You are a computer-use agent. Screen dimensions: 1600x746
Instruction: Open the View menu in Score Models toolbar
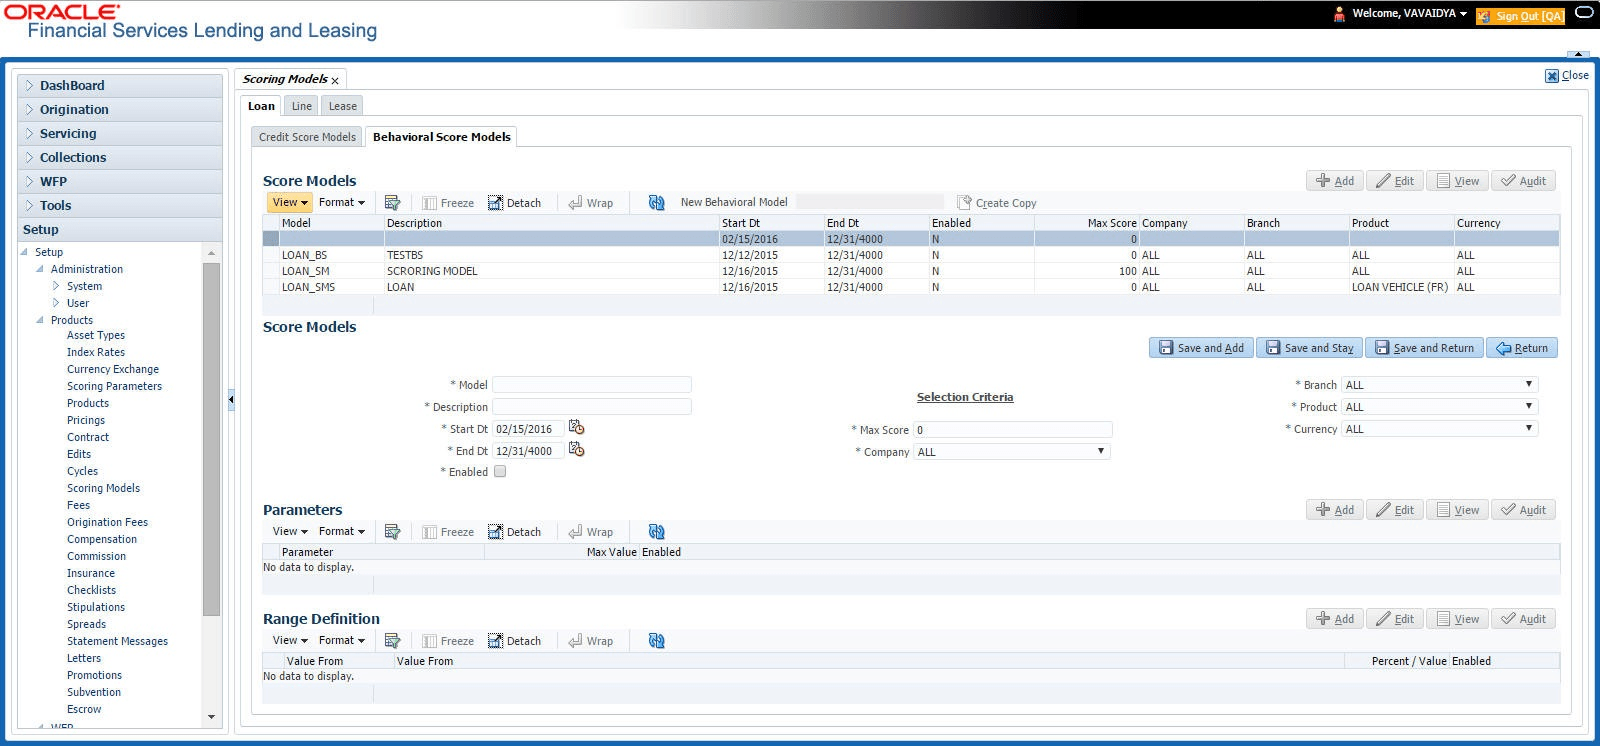[x=290, y=202]
